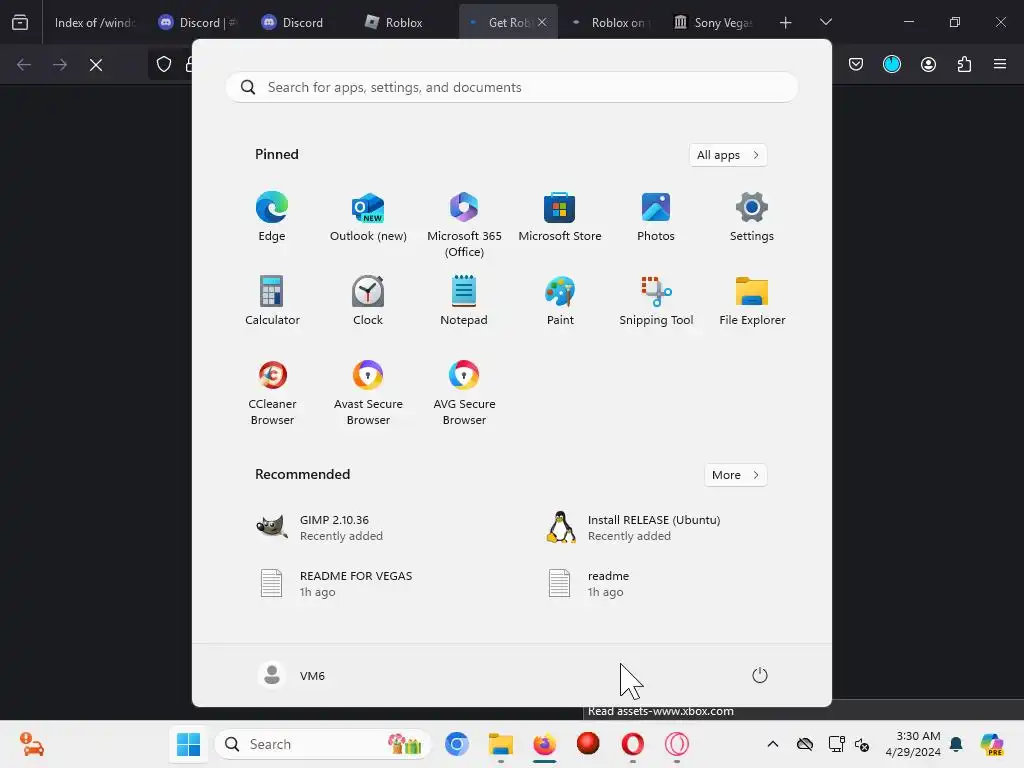Switch to the Roblox on browser tab
This screenshot has width=1024, height=768.
click(x=611, y=22)
